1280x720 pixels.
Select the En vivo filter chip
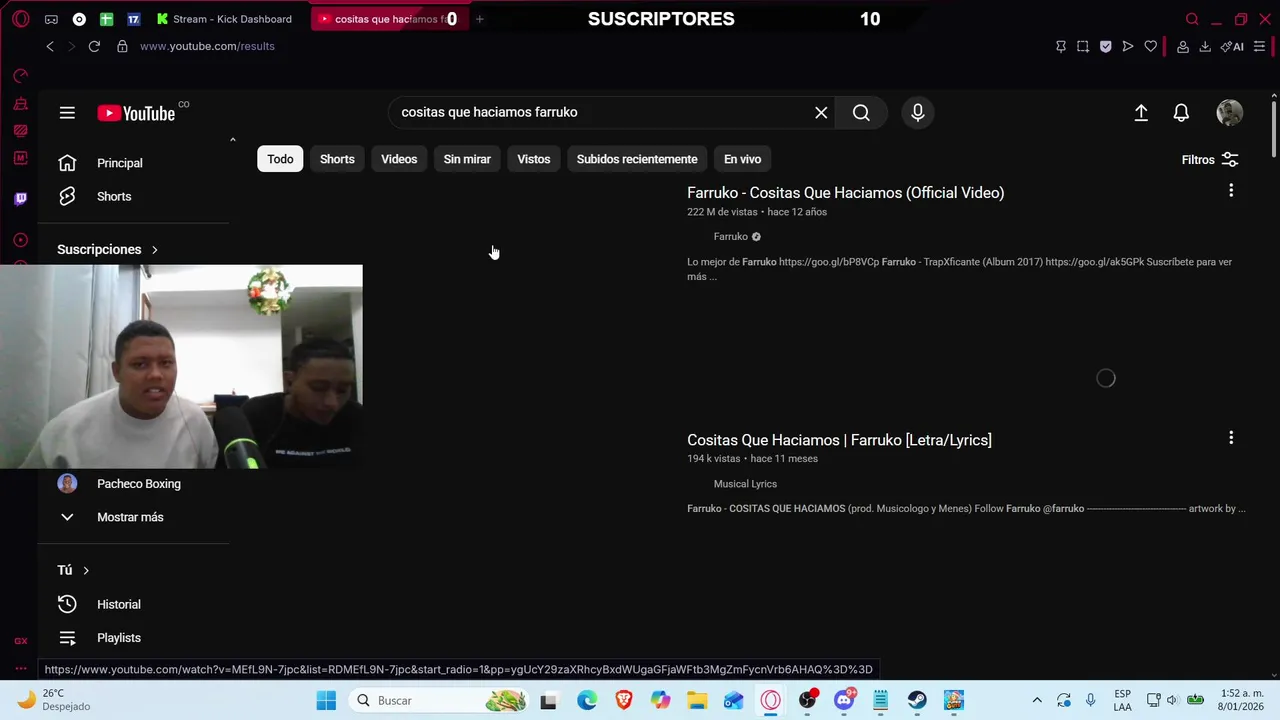[742, 159]
